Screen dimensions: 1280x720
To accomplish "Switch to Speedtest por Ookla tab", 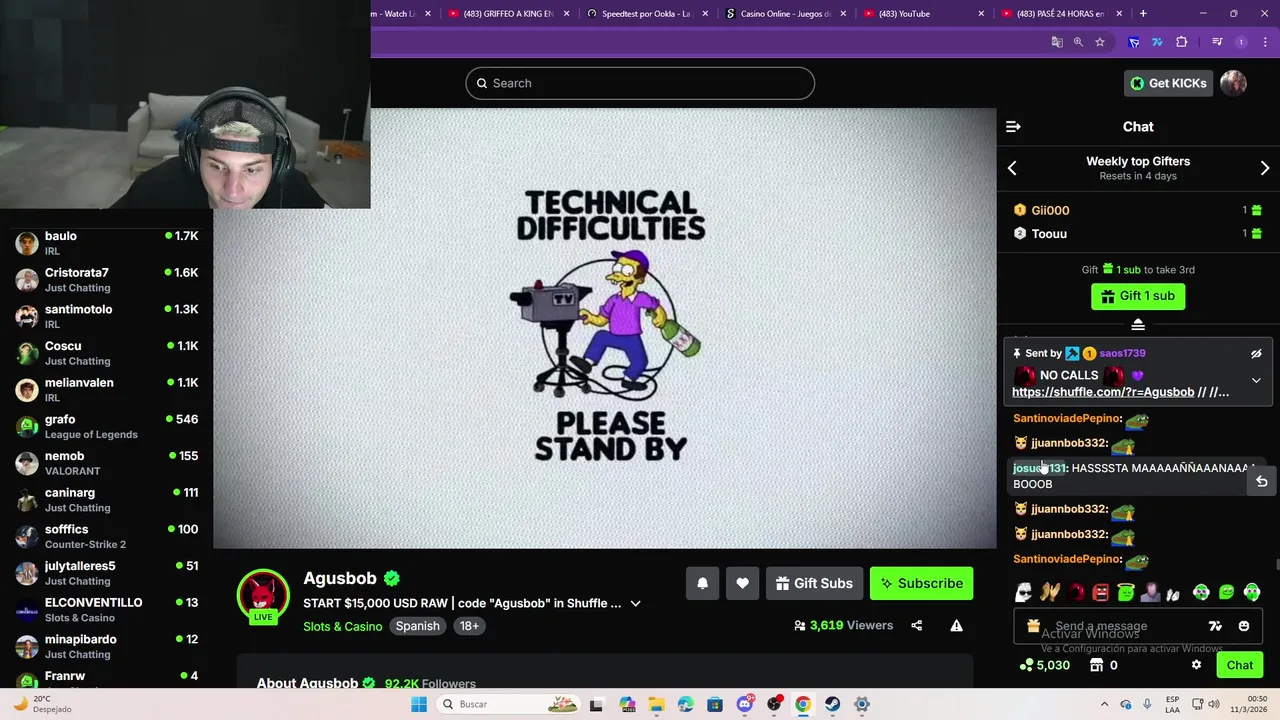I will 646,14.
